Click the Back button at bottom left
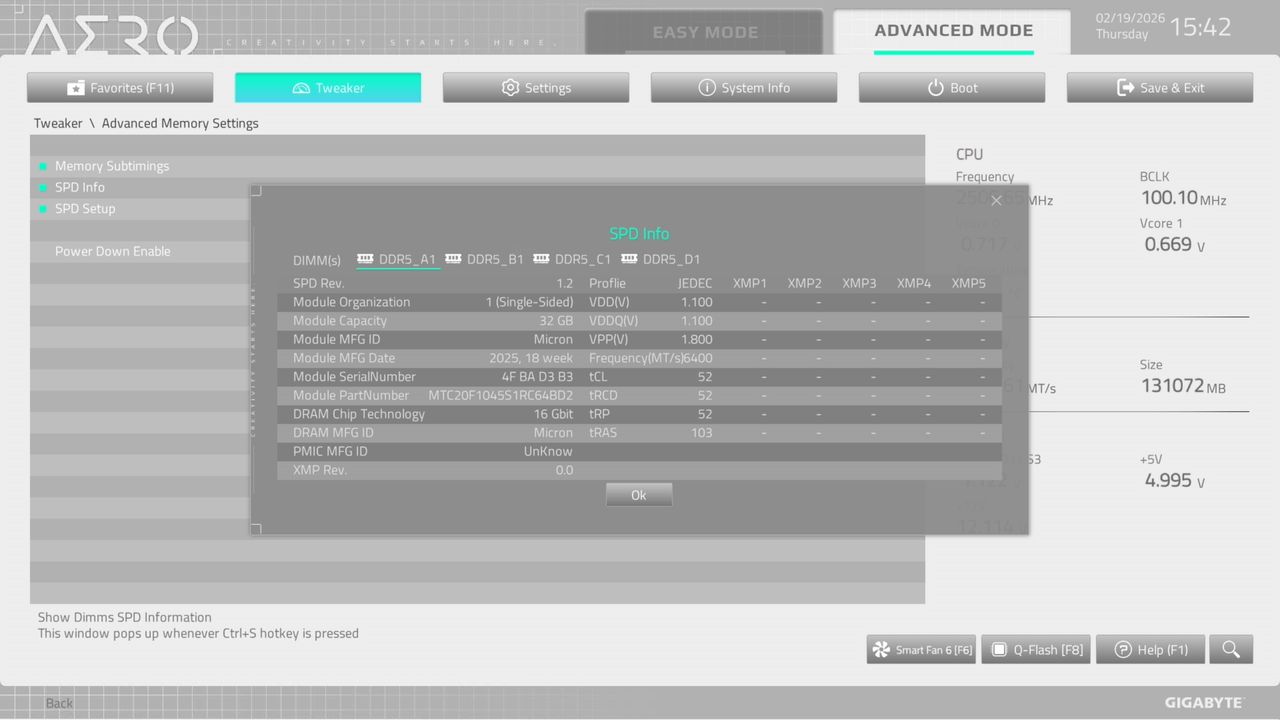Screen dimensions: 1280x720 pyautogui.click(x=58, y=703)
